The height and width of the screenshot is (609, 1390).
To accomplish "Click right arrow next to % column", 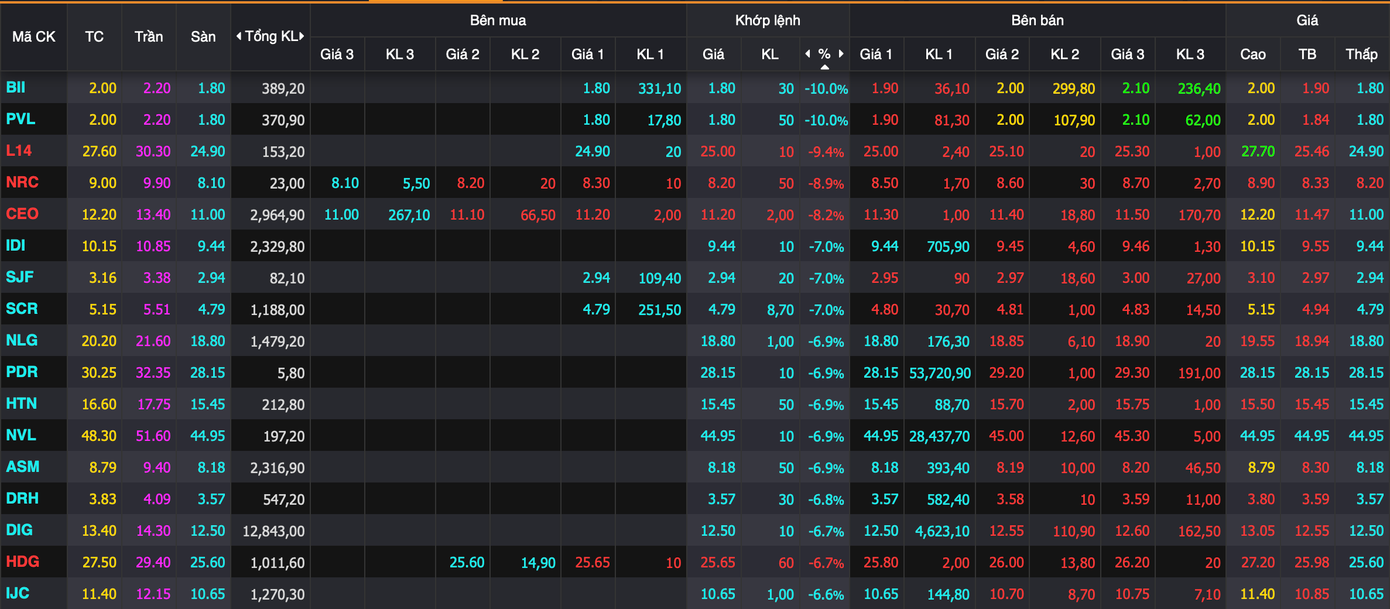I will tap(842, 54).
